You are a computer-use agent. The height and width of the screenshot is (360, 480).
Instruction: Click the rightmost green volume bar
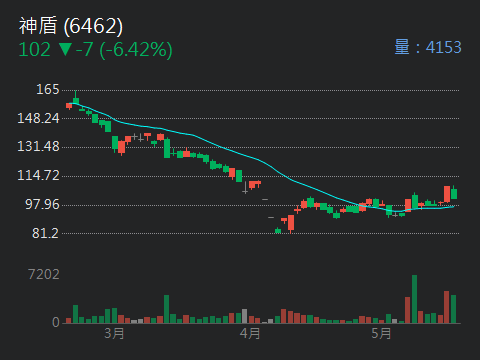pyautogui.click(x=453, y=309)
